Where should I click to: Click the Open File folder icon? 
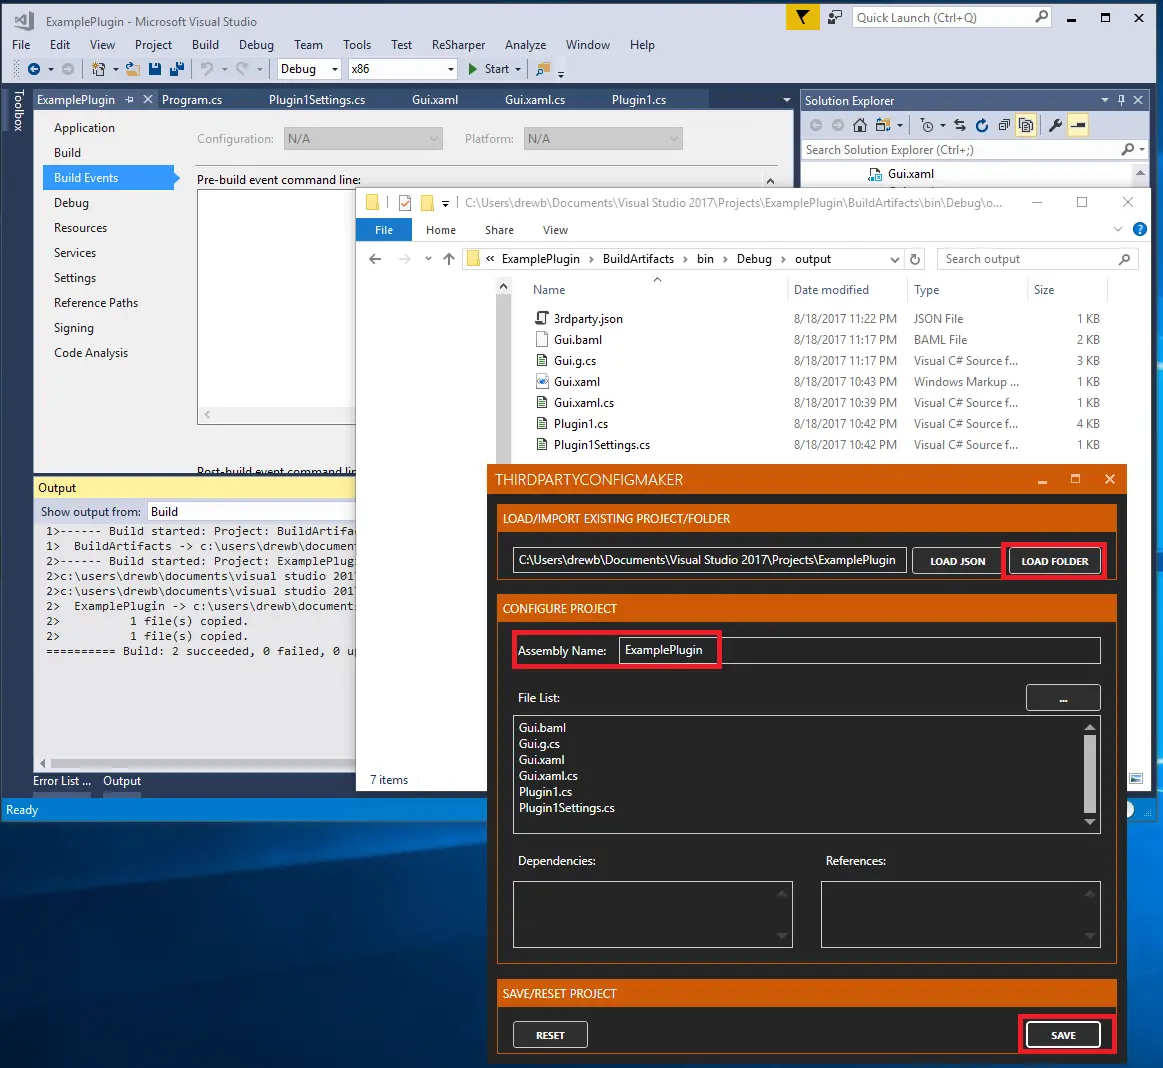point(132,69)
